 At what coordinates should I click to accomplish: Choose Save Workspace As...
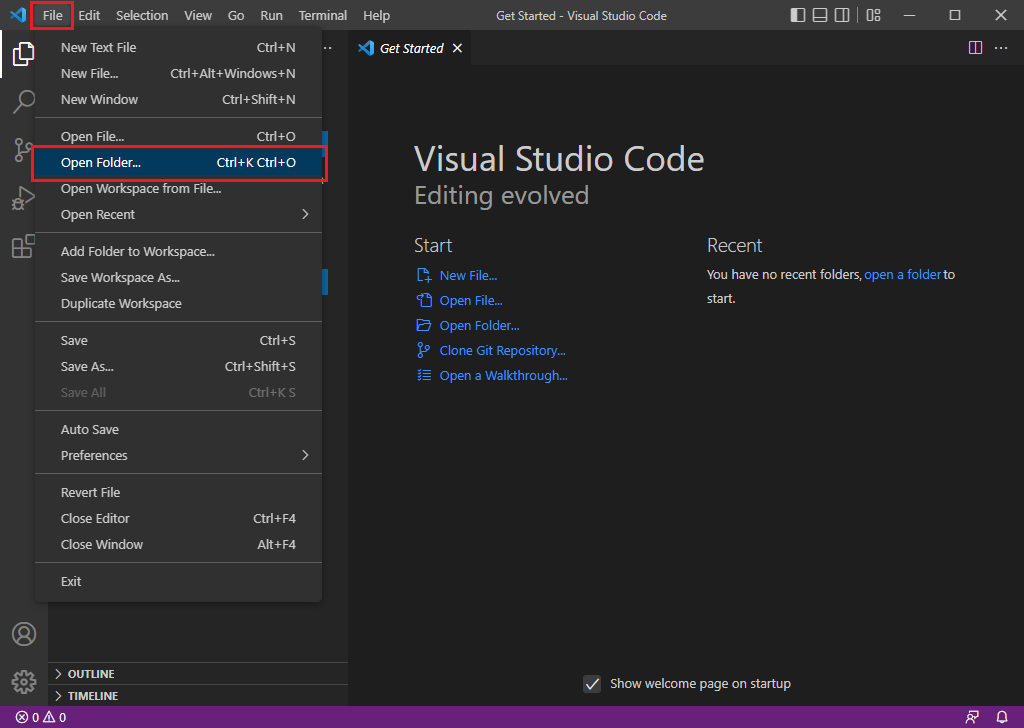[x=178, y=277]
